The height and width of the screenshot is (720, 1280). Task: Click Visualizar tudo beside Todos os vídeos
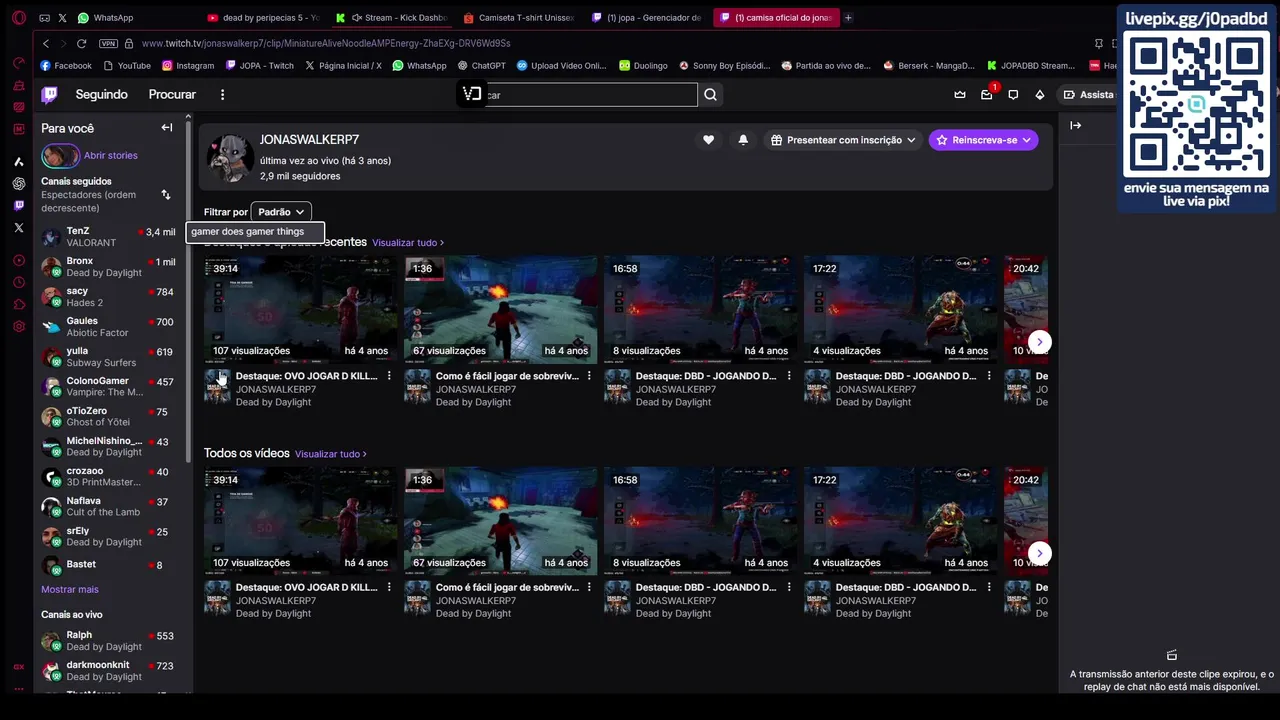coord(331,454)
